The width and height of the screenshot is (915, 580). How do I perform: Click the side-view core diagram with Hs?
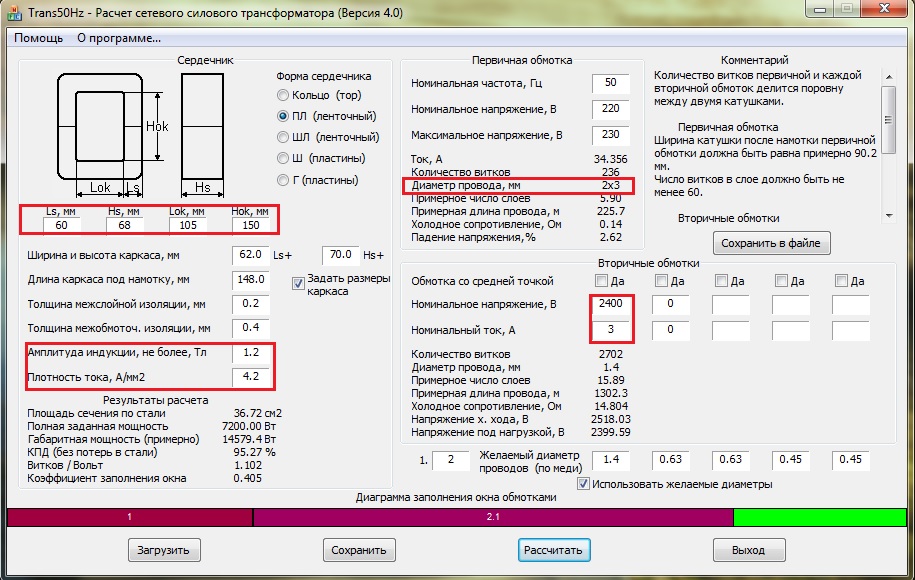(202, 135)
